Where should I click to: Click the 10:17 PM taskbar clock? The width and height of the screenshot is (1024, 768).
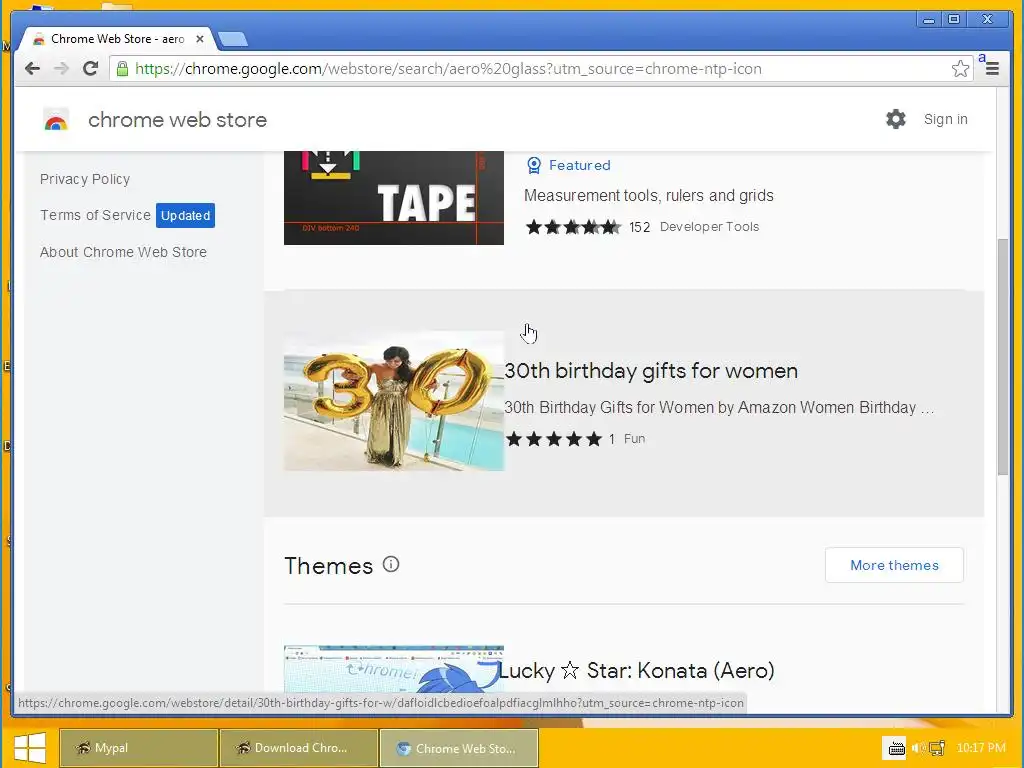pos(981,748)
